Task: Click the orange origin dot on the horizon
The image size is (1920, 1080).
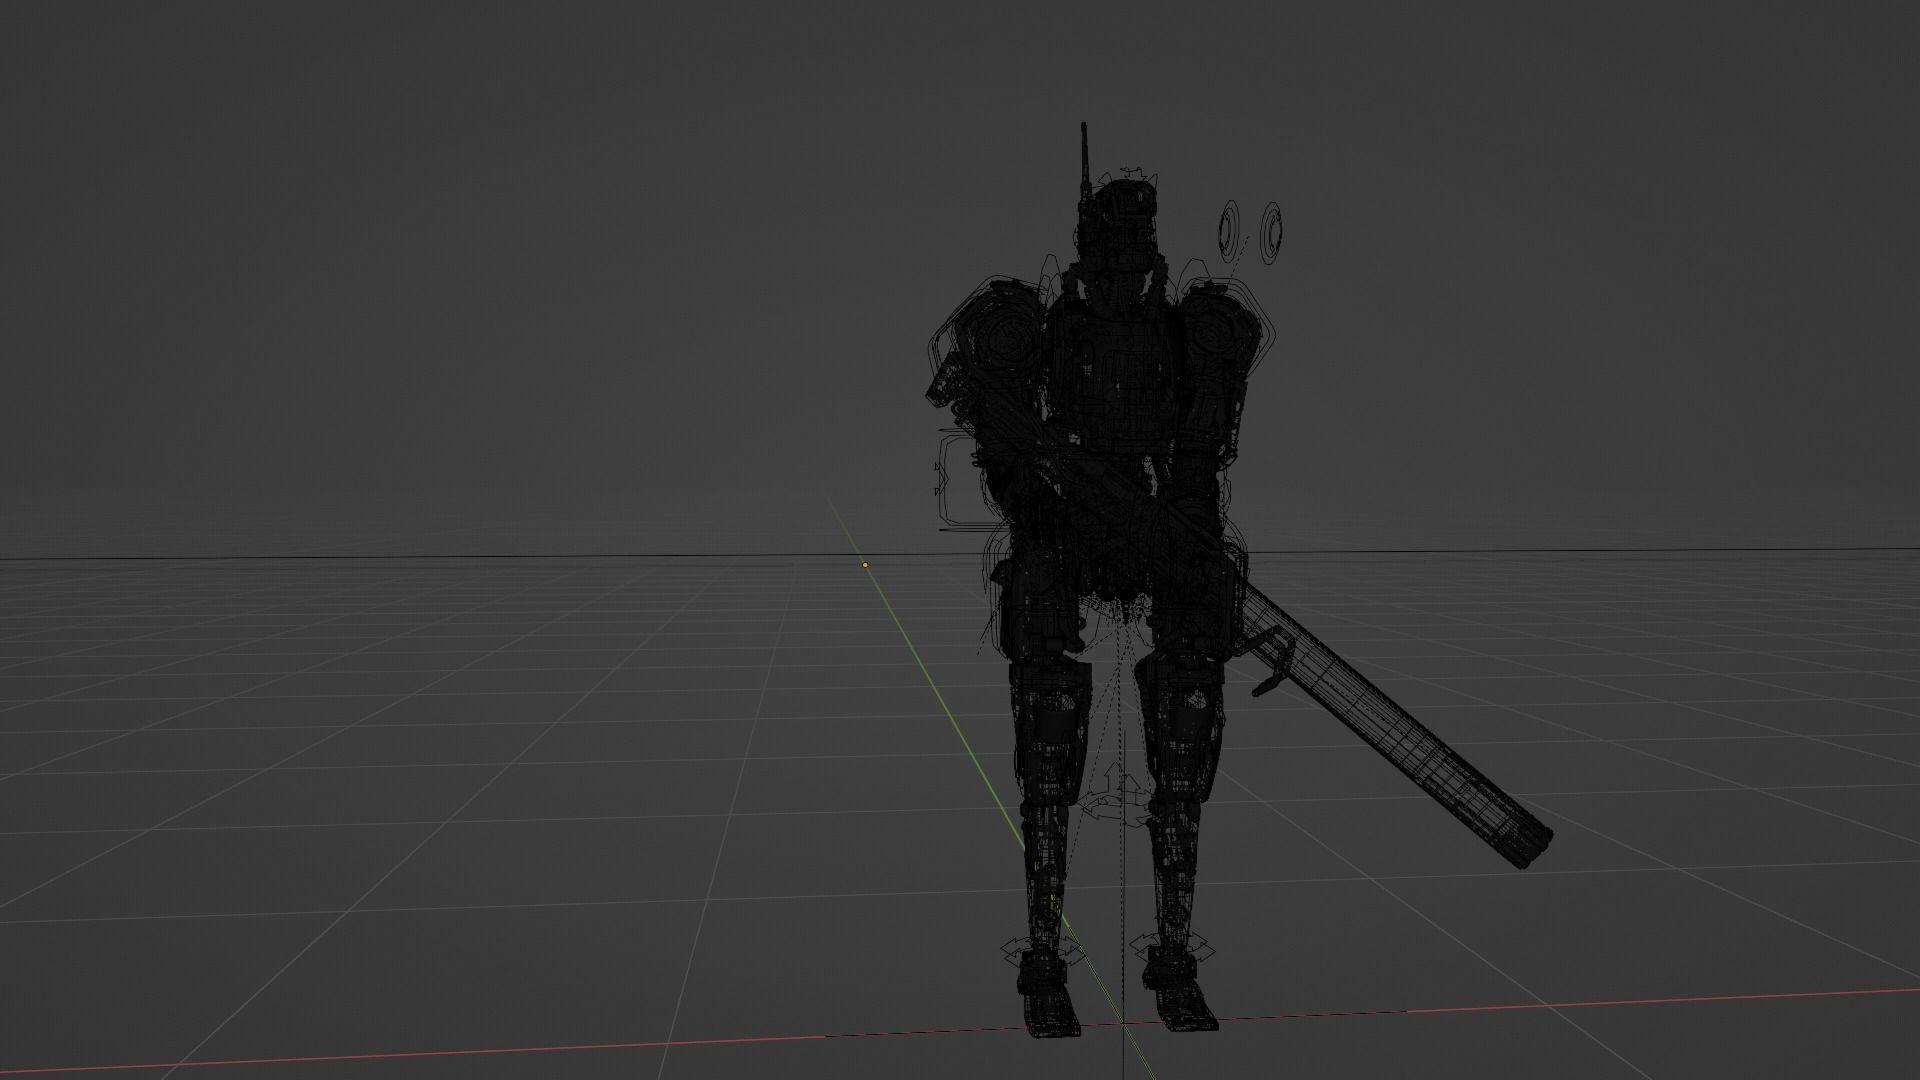Action: [865, 565]
